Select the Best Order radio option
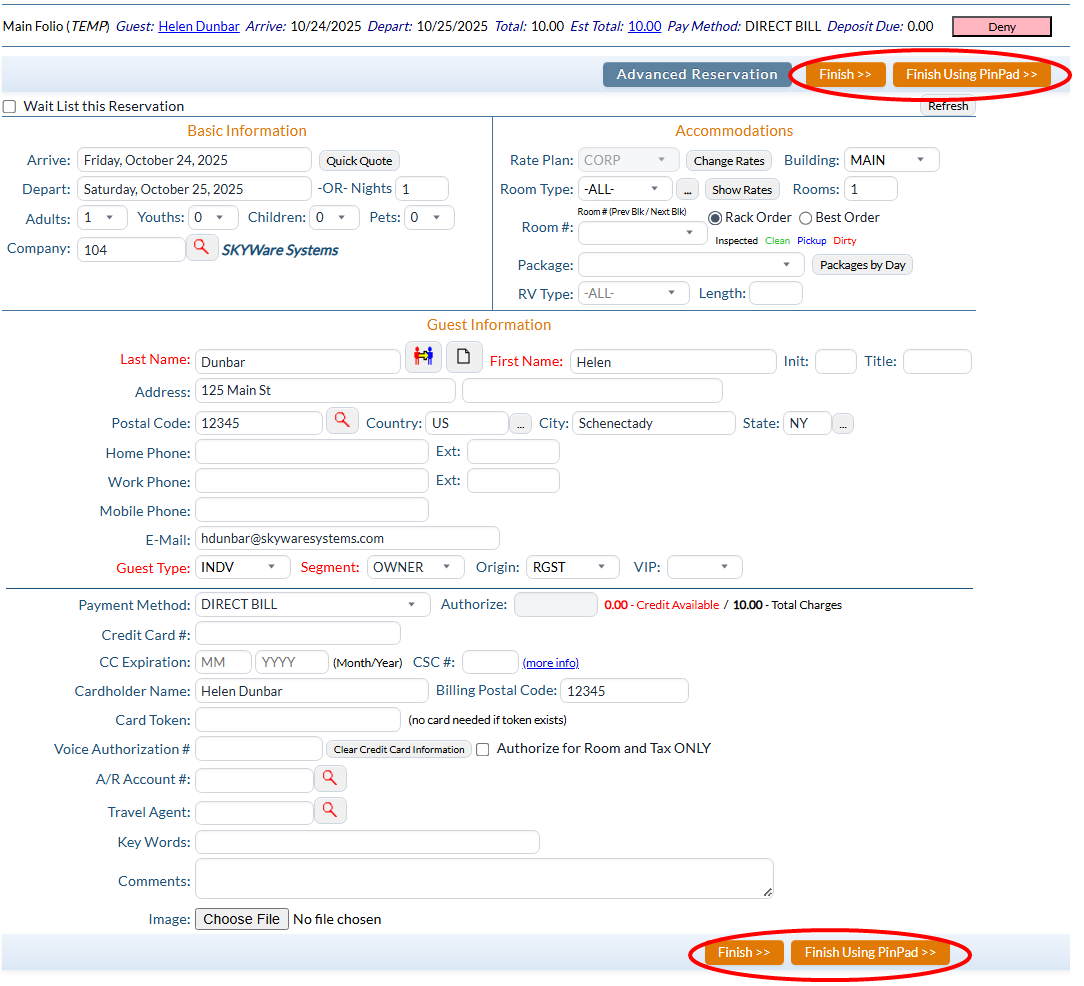1084x986 pixels. point(806,218)
